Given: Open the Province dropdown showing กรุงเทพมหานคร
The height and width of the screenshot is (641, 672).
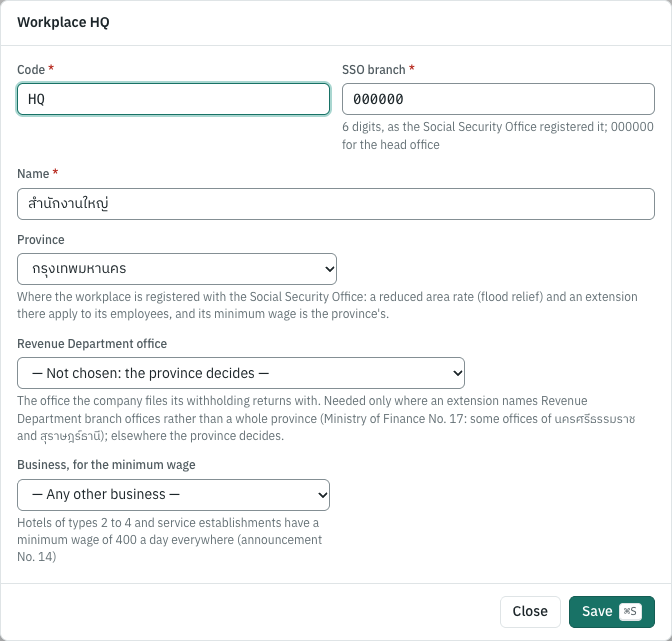Looking at the screenshot, I should pos(177,269).
